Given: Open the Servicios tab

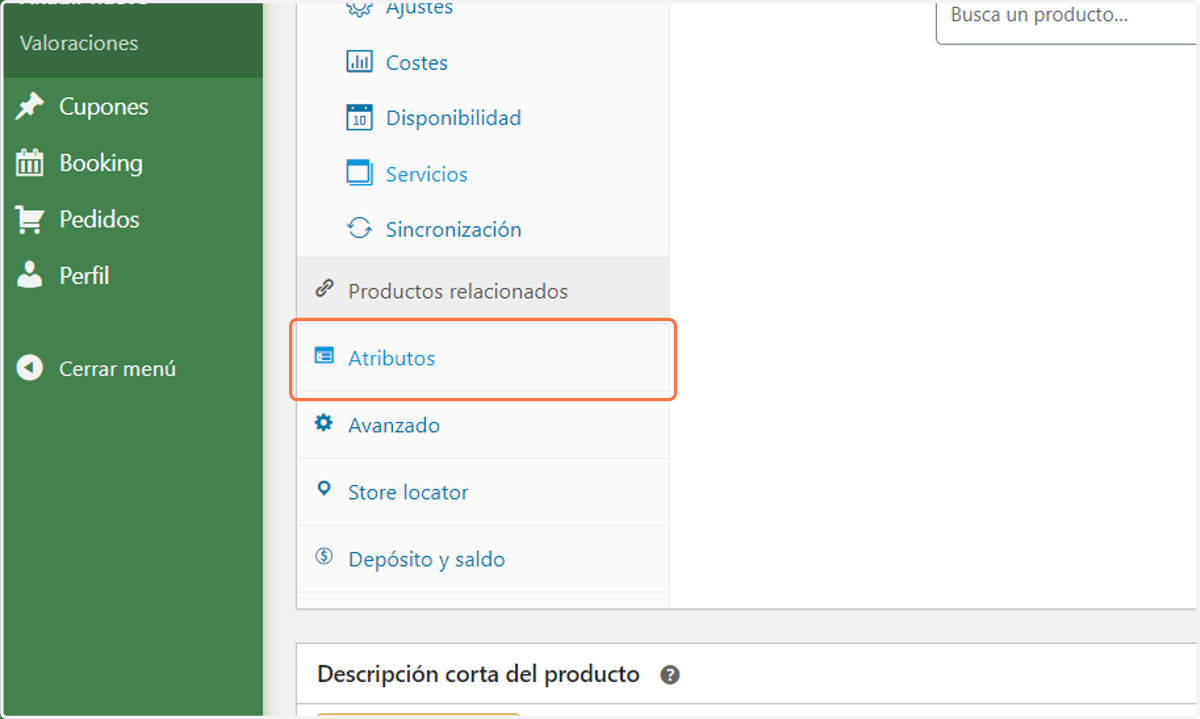Looking at the screenshot, I should [x=426, y=174].
